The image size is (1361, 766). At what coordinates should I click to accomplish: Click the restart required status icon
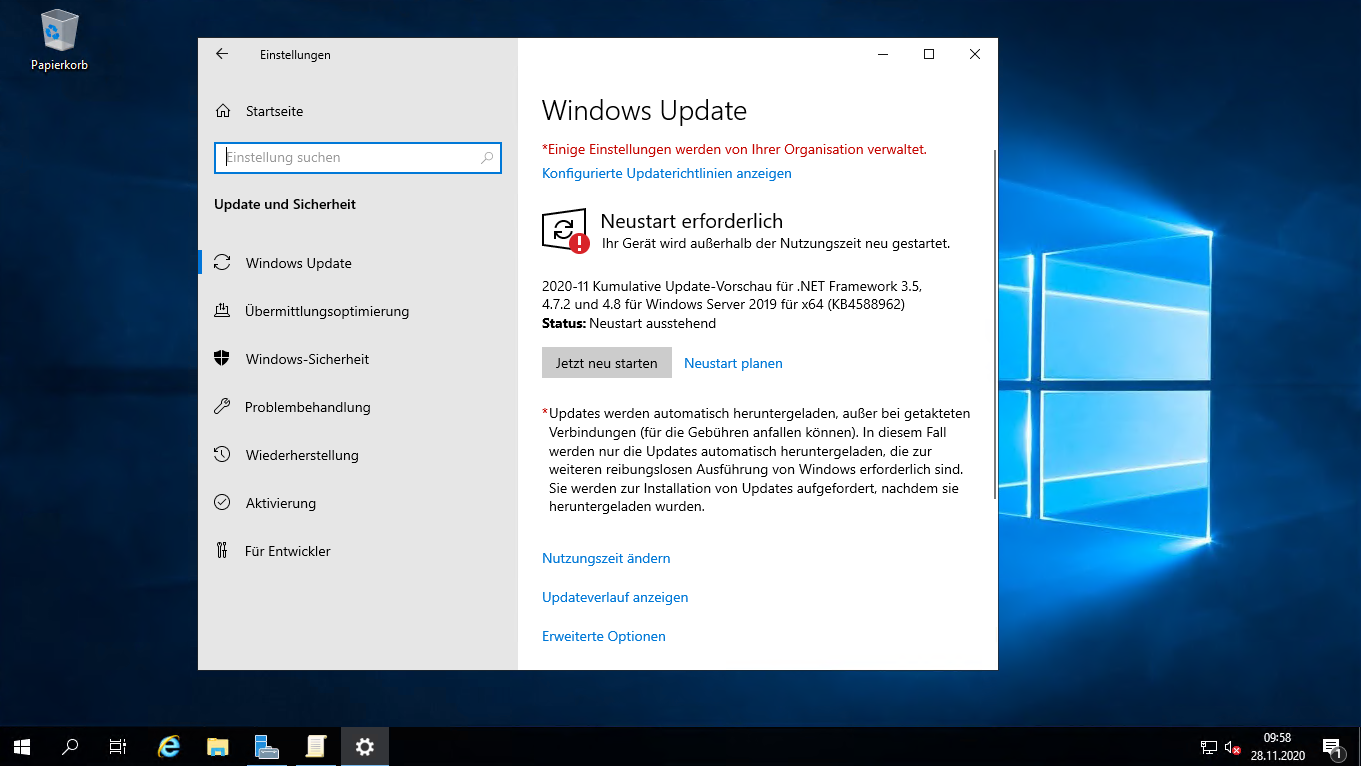pyautogui.click(x=565, y=230)
